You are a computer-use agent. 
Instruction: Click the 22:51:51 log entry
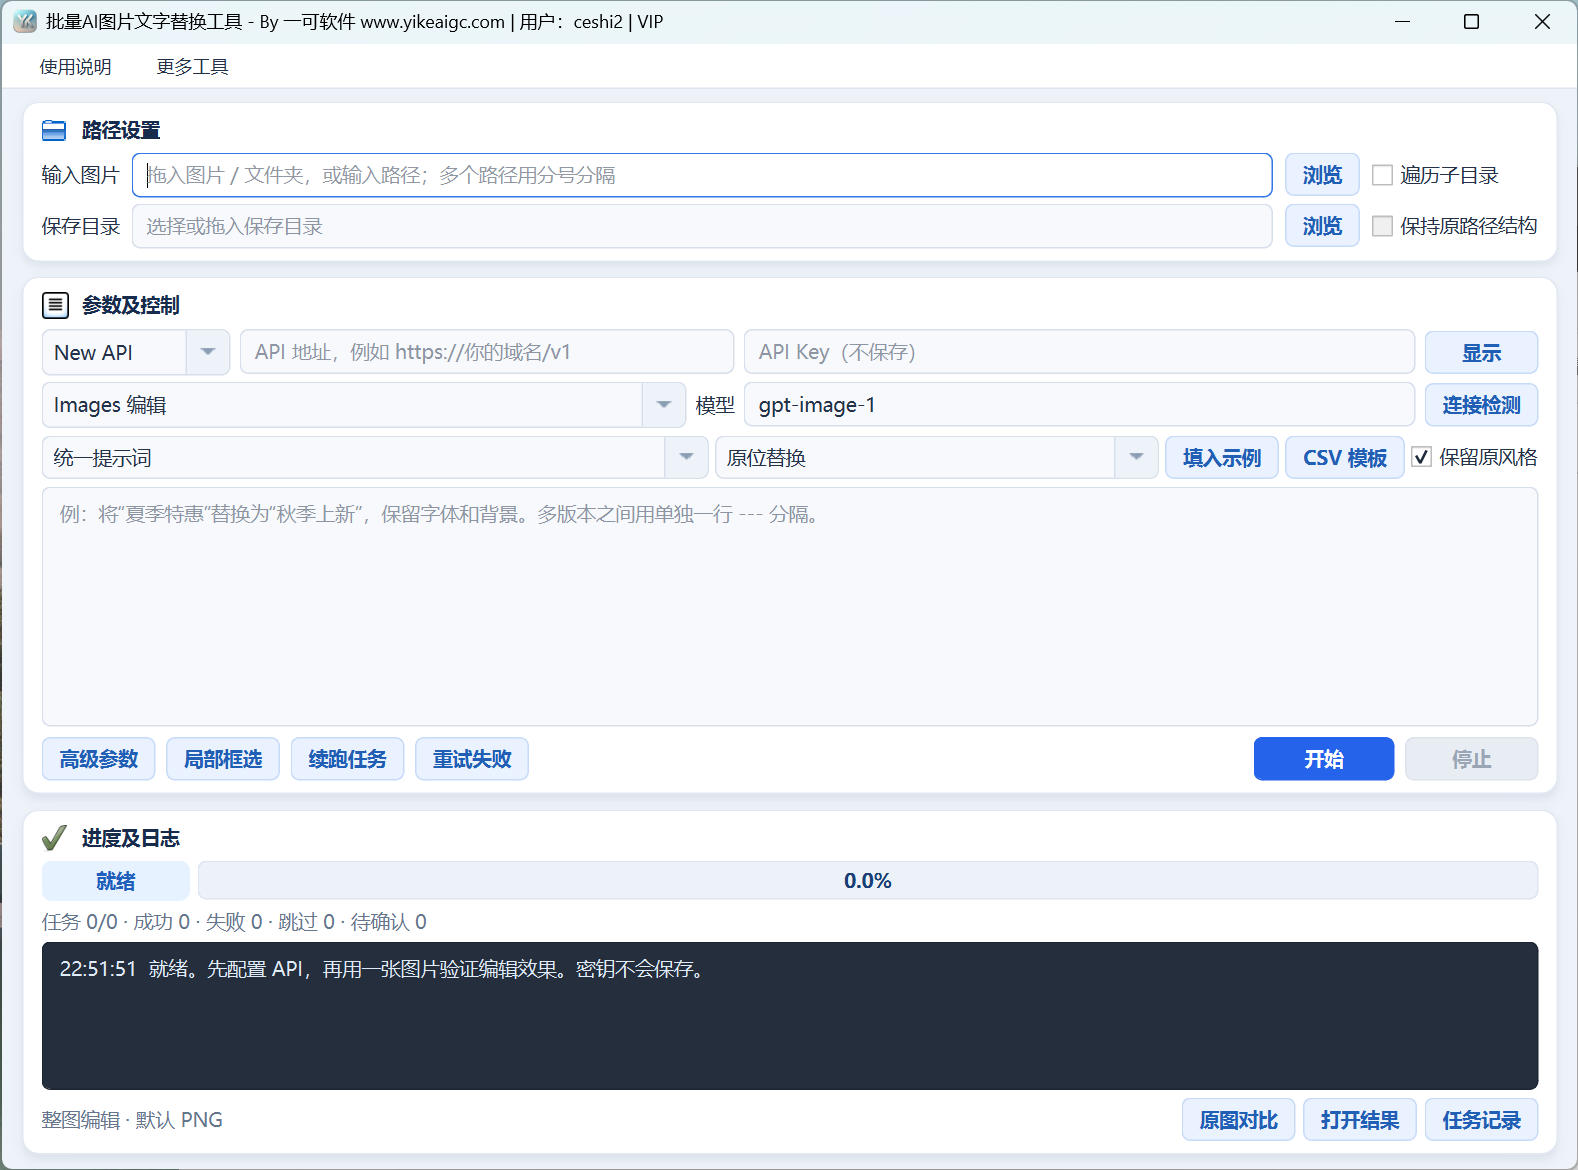[385, 969]
